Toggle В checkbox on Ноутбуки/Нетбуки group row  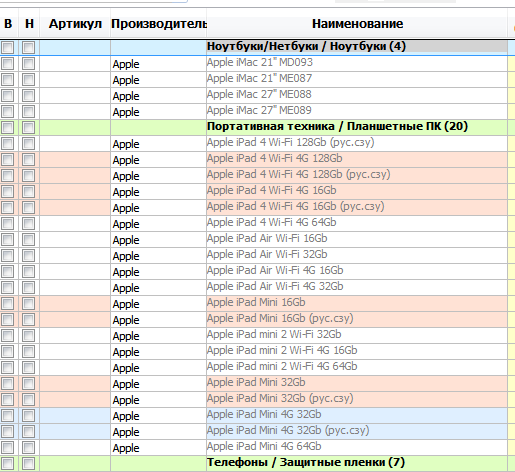[7, 47]
